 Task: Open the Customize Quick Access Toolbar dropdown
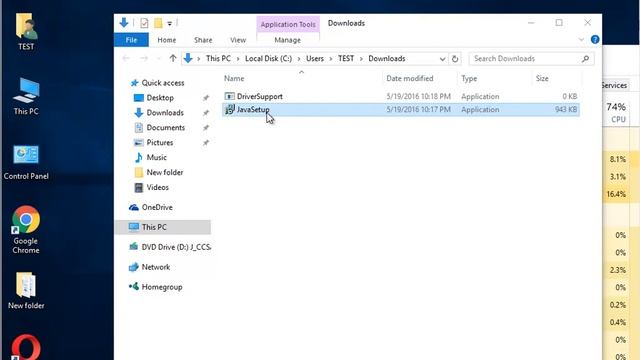169,23
